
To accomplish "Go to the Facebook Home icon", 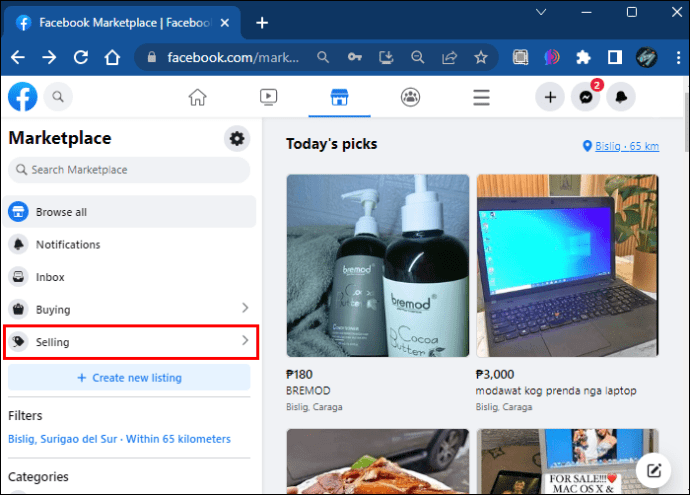I will pyautogui.click(x=198, y=97).
